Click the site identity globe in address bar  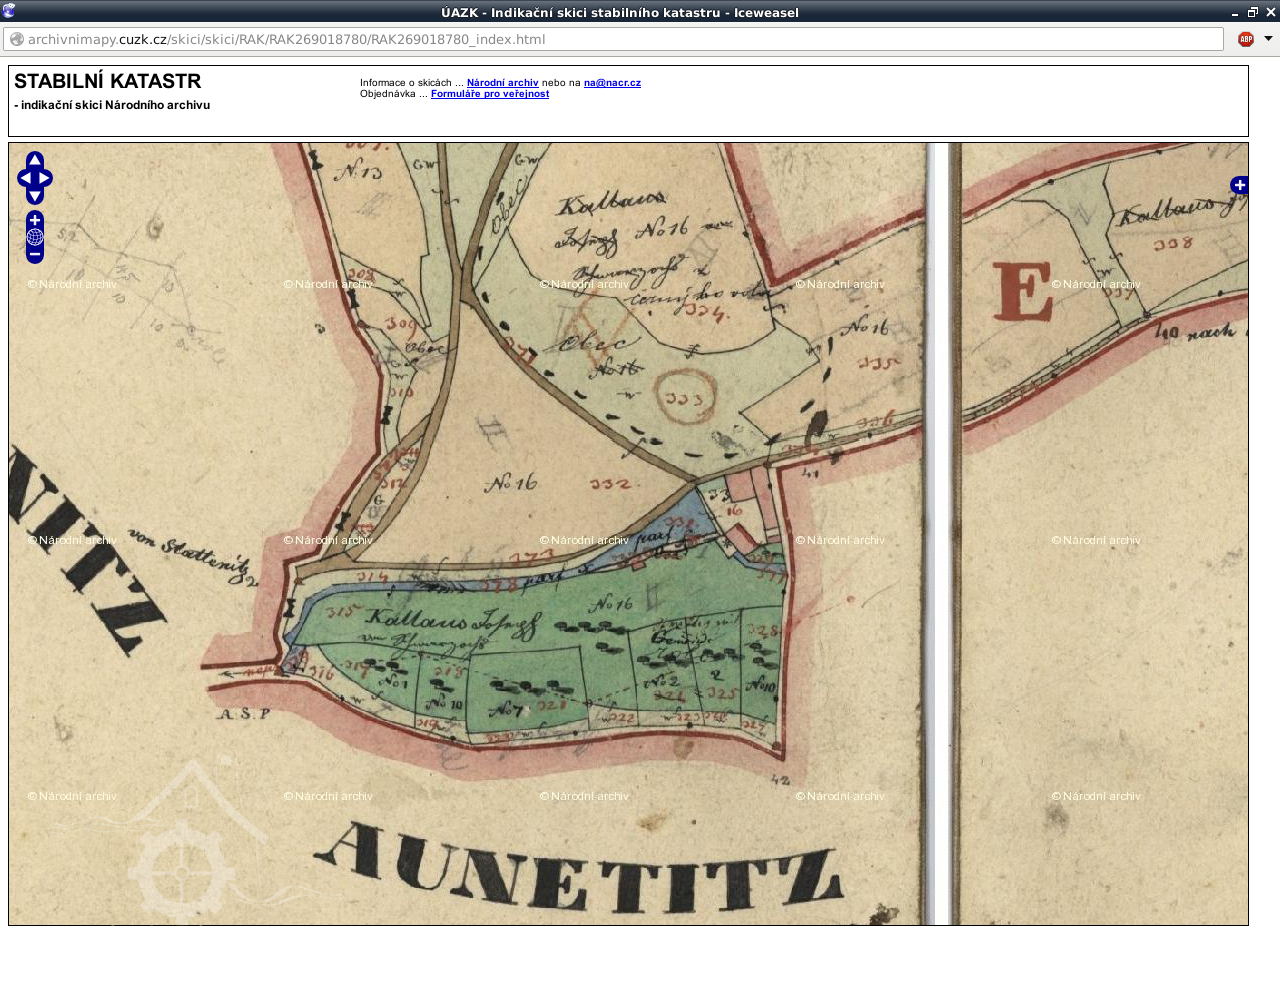[x=17, y=39]
